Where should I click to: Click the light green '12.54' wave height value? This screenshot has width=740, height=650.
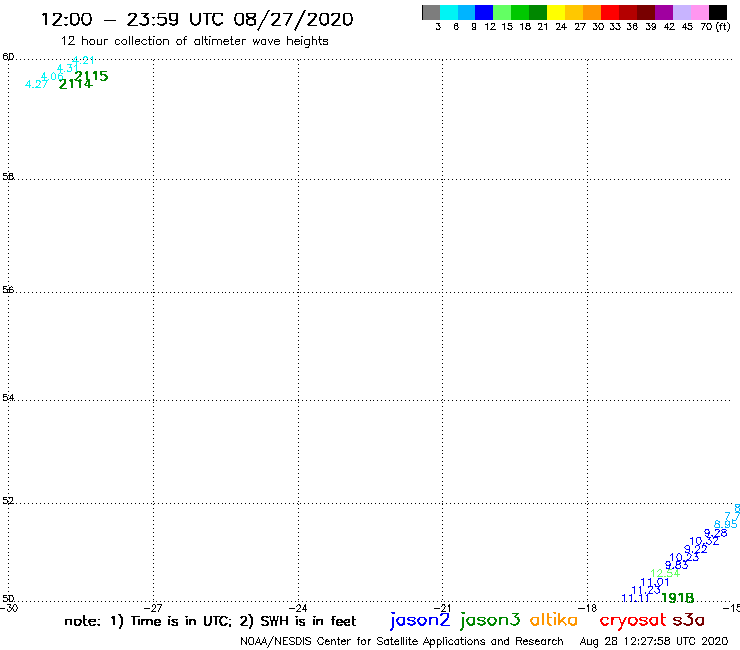click(665, 574)
